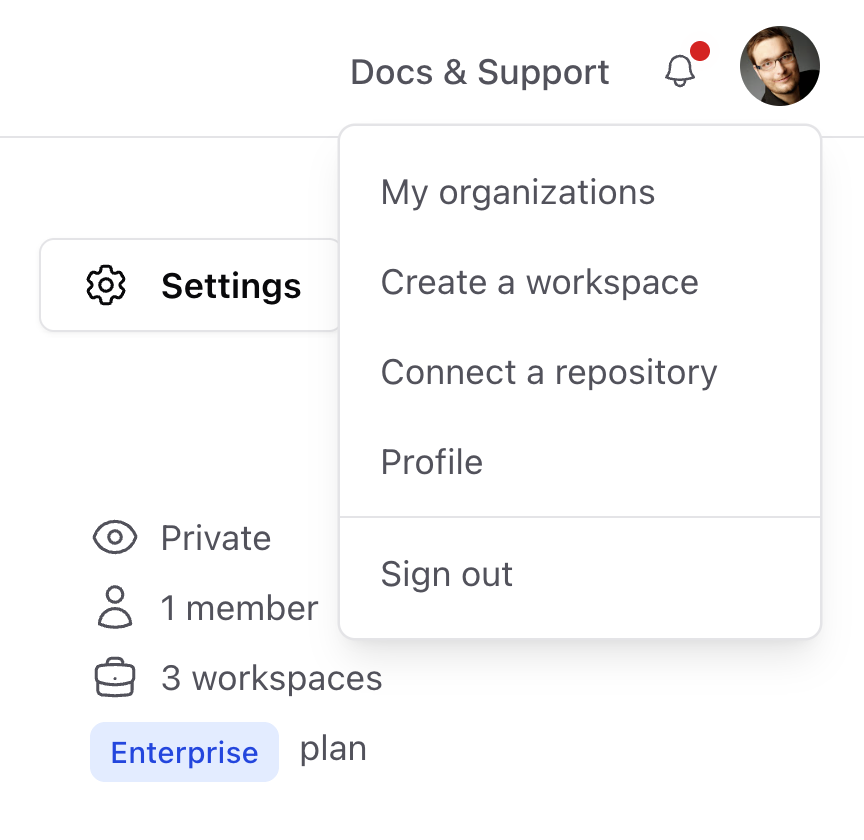
Task: Click the briefcase icon beside 3 workspaces
Action: [116, 678]
